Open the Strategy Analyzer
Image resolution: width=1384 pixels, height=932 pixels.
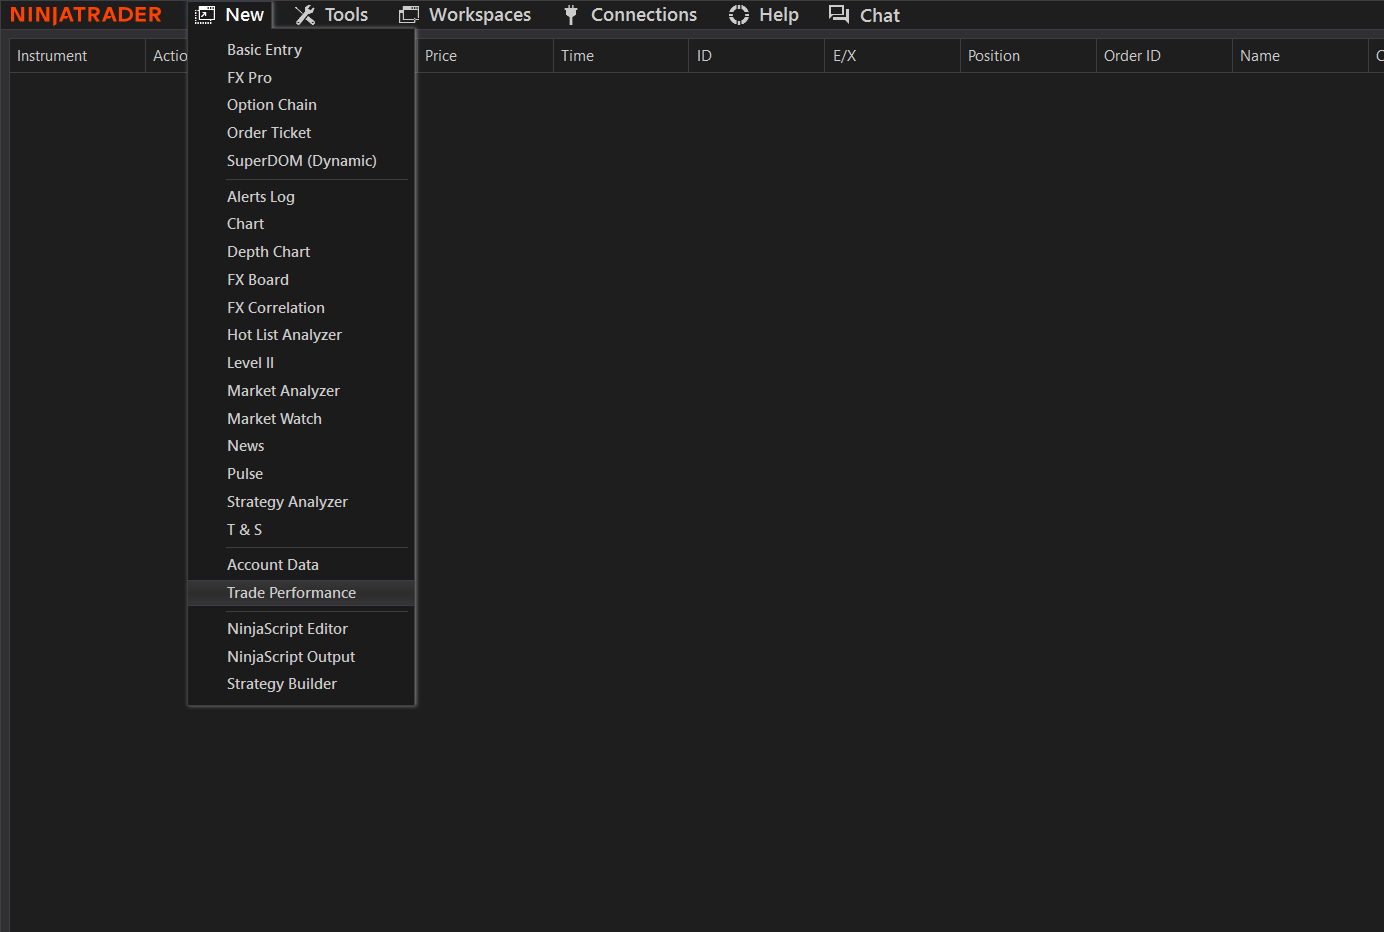pyautogui.click(x=287, y=501)
